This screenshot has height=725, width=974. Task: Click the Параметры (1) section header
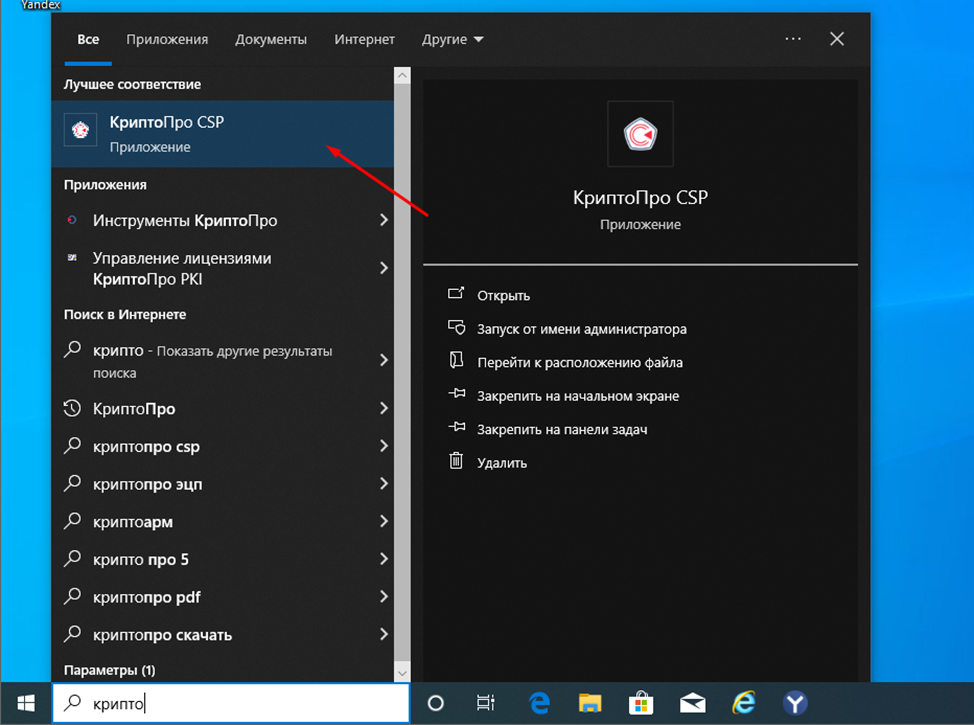(x=110, y=670)
